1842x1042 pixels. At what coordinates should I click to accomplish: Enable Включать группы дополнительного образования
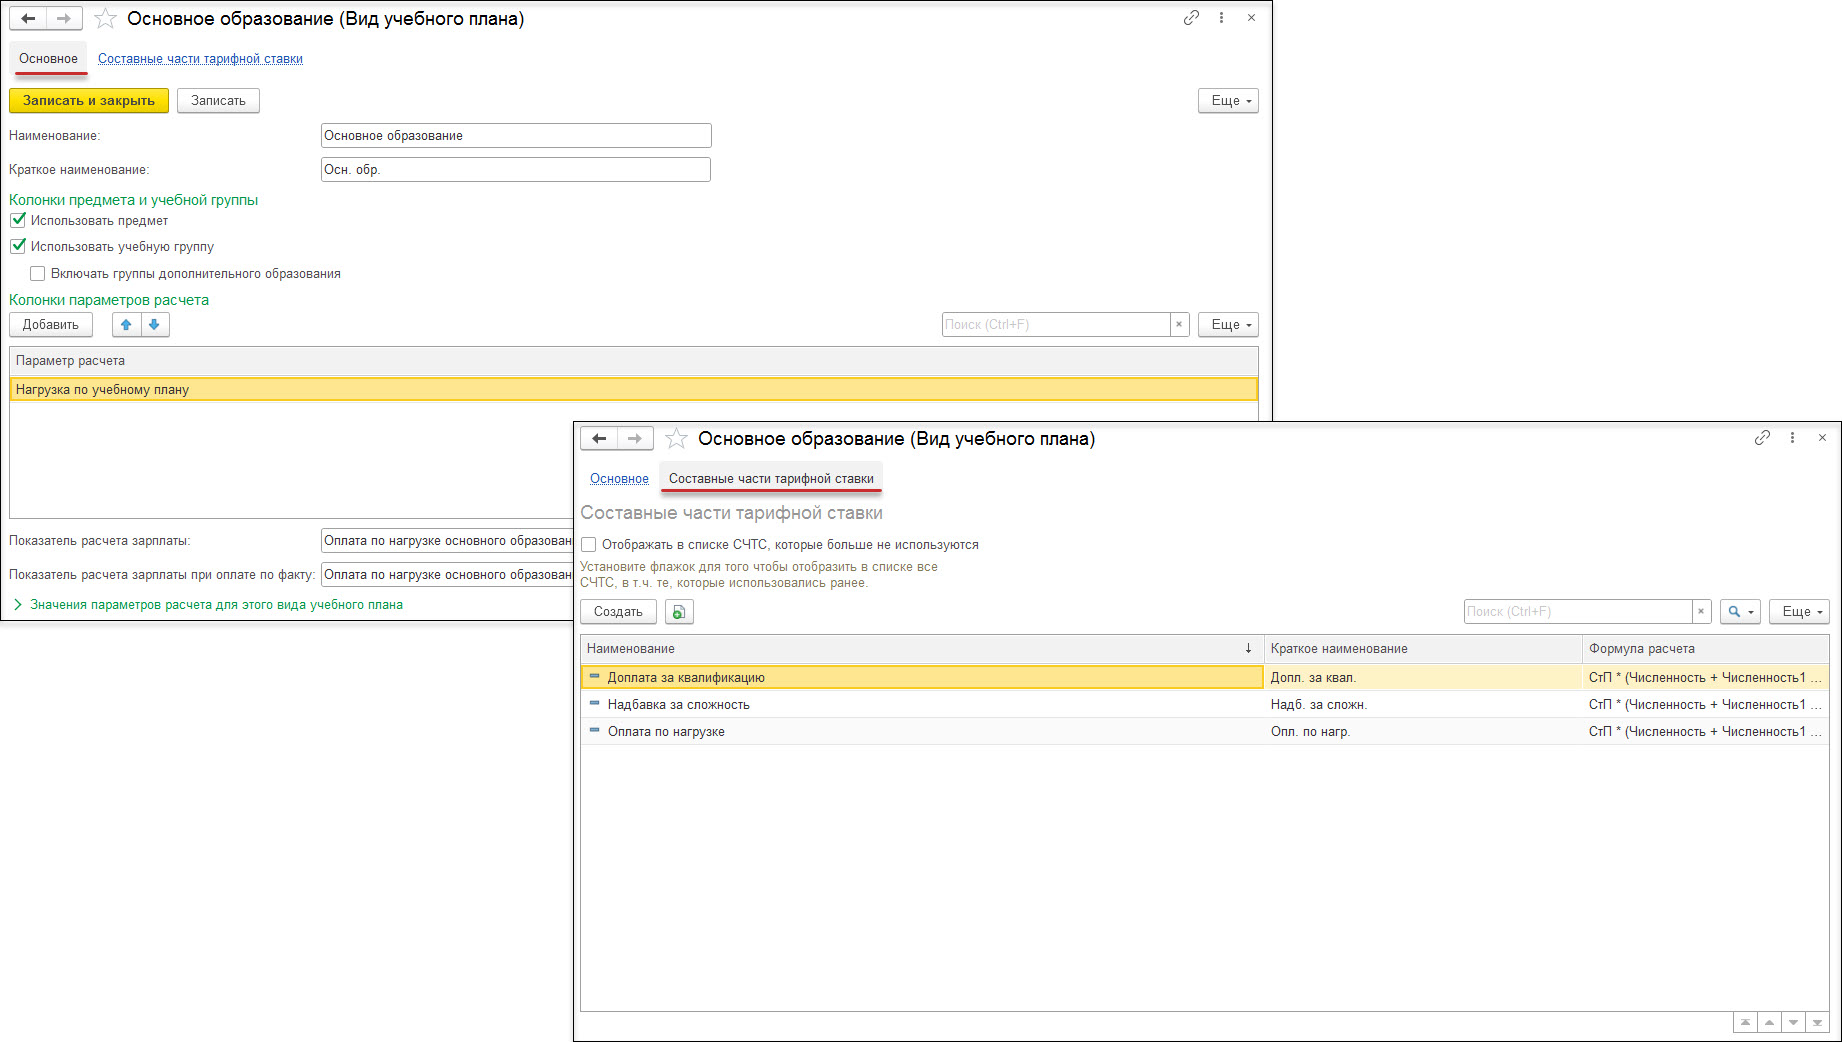[x=38, y=273]
